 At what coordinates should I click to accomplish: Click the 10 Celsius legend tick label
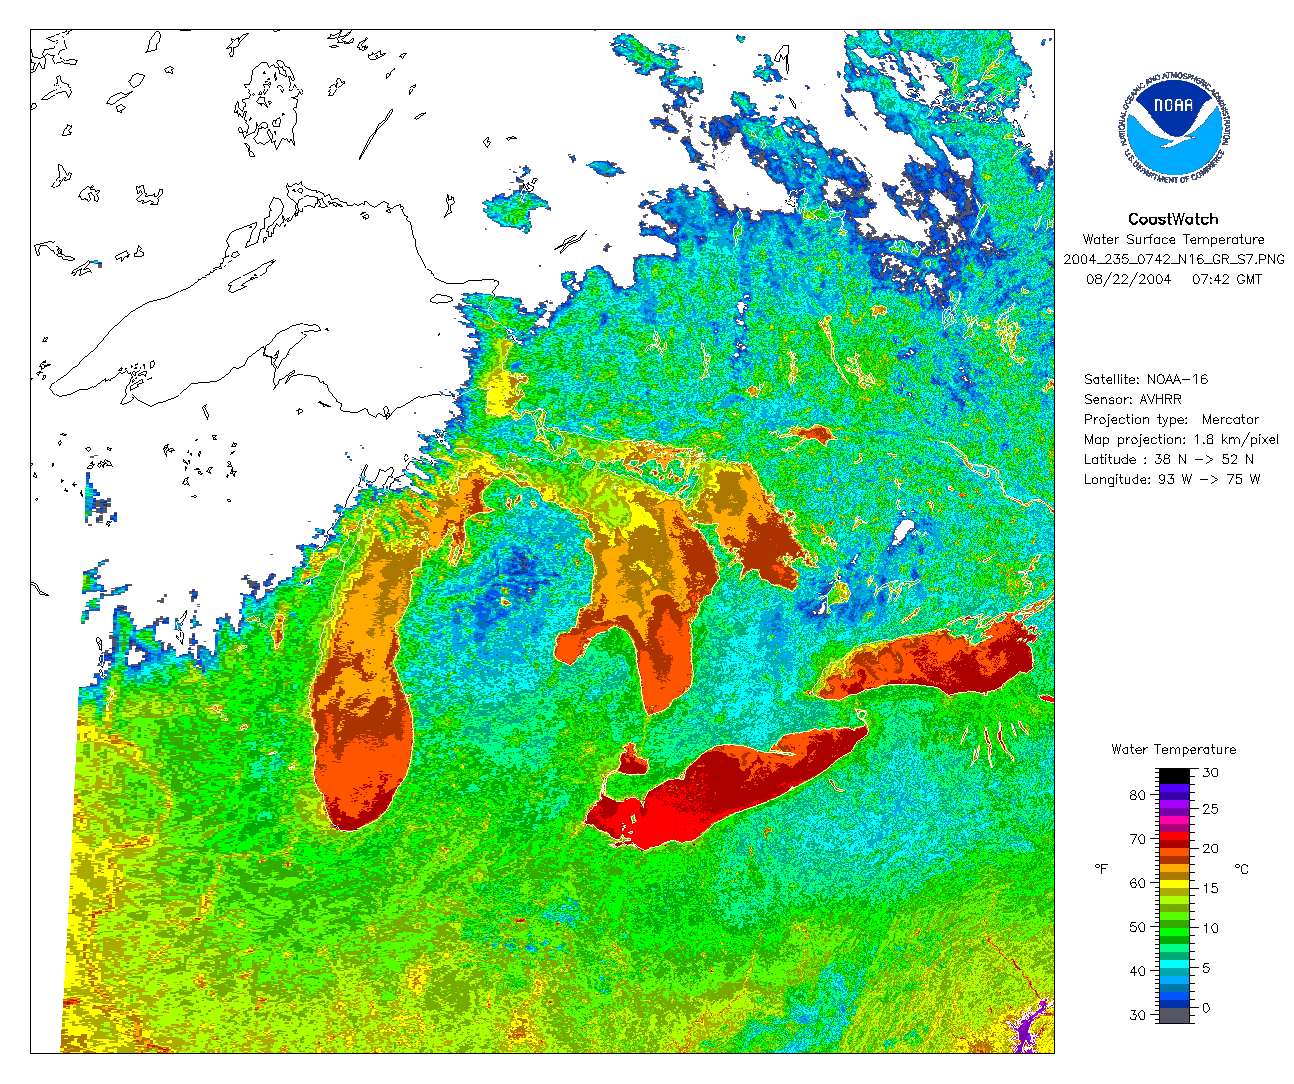click(x=1210, y=928)
